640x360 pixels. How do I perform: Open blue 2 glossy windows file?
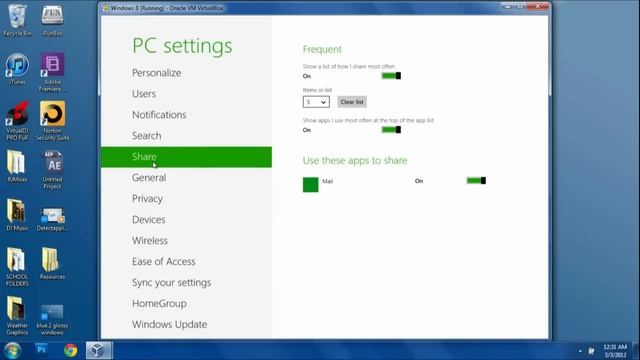click(52, 319)
